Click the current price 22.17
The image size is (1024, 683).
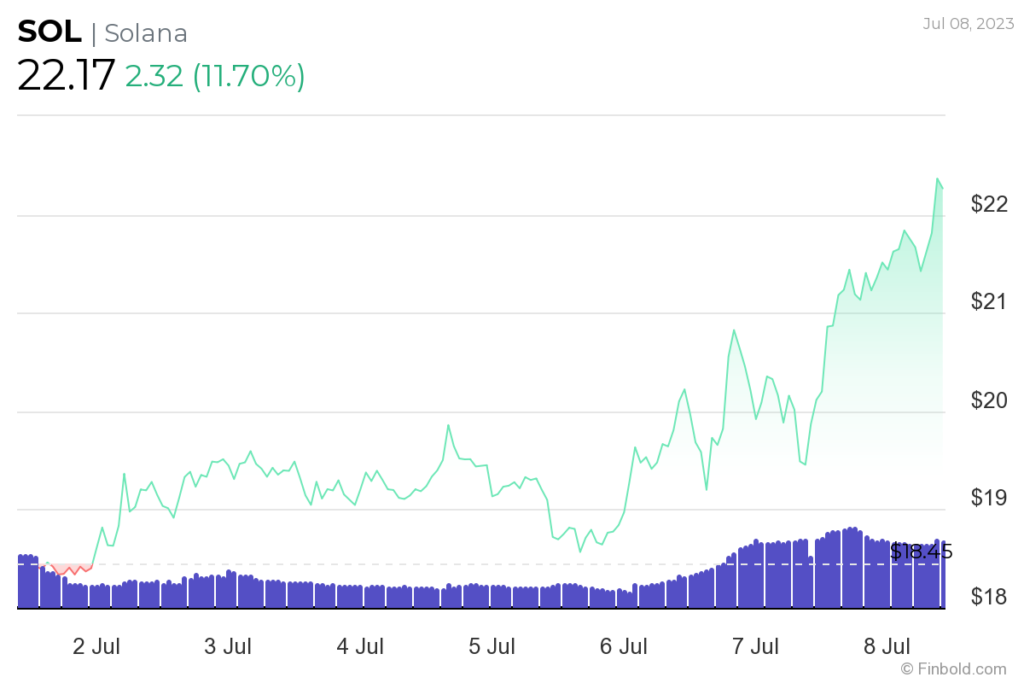pos(65,75)
